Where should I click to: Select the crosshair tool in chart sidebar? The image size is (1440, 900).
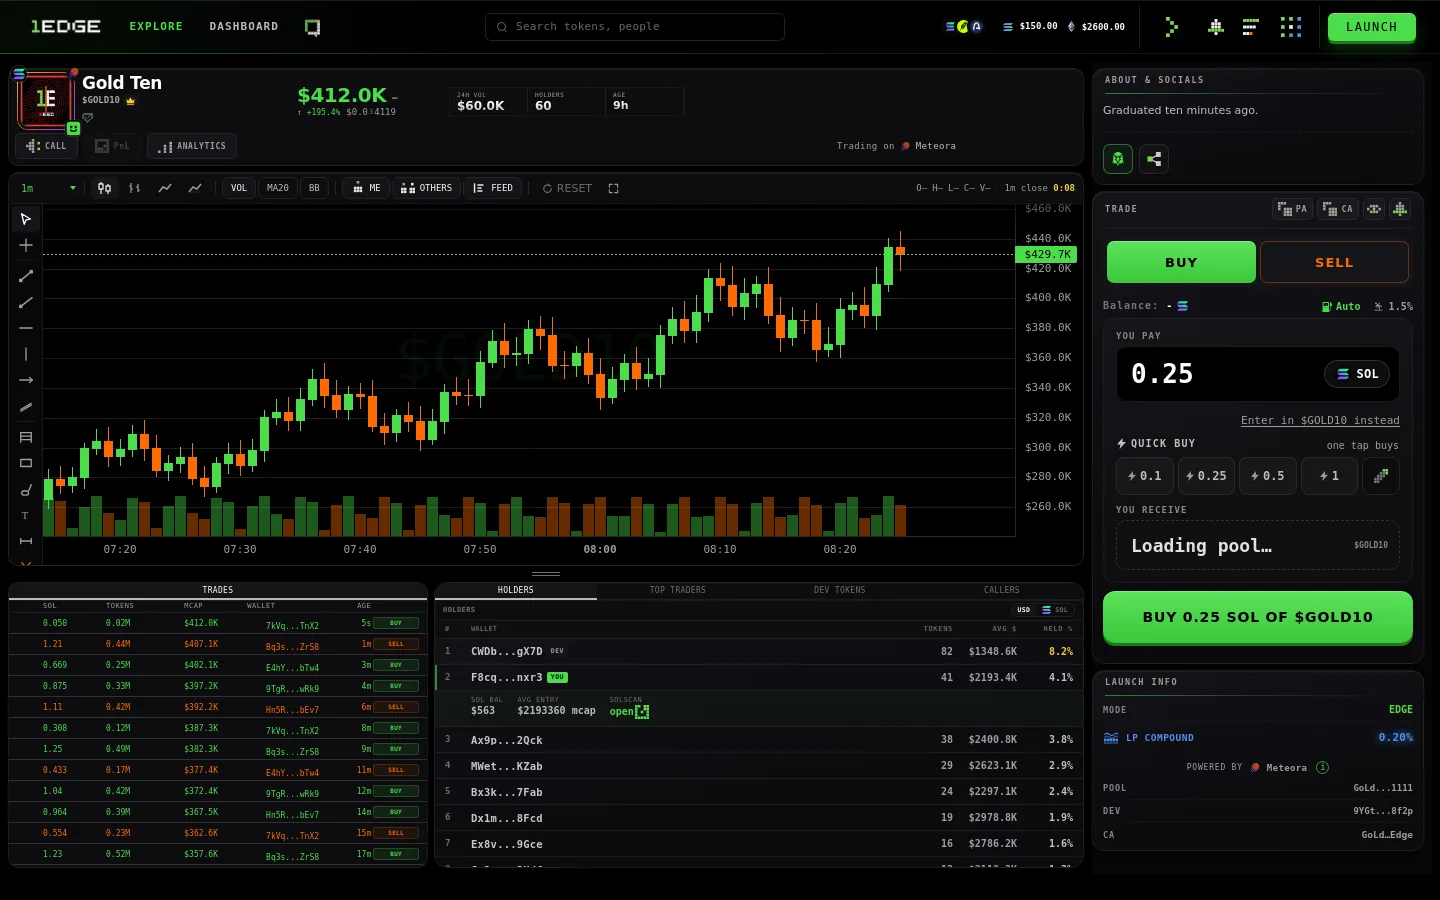pos(26,245)
